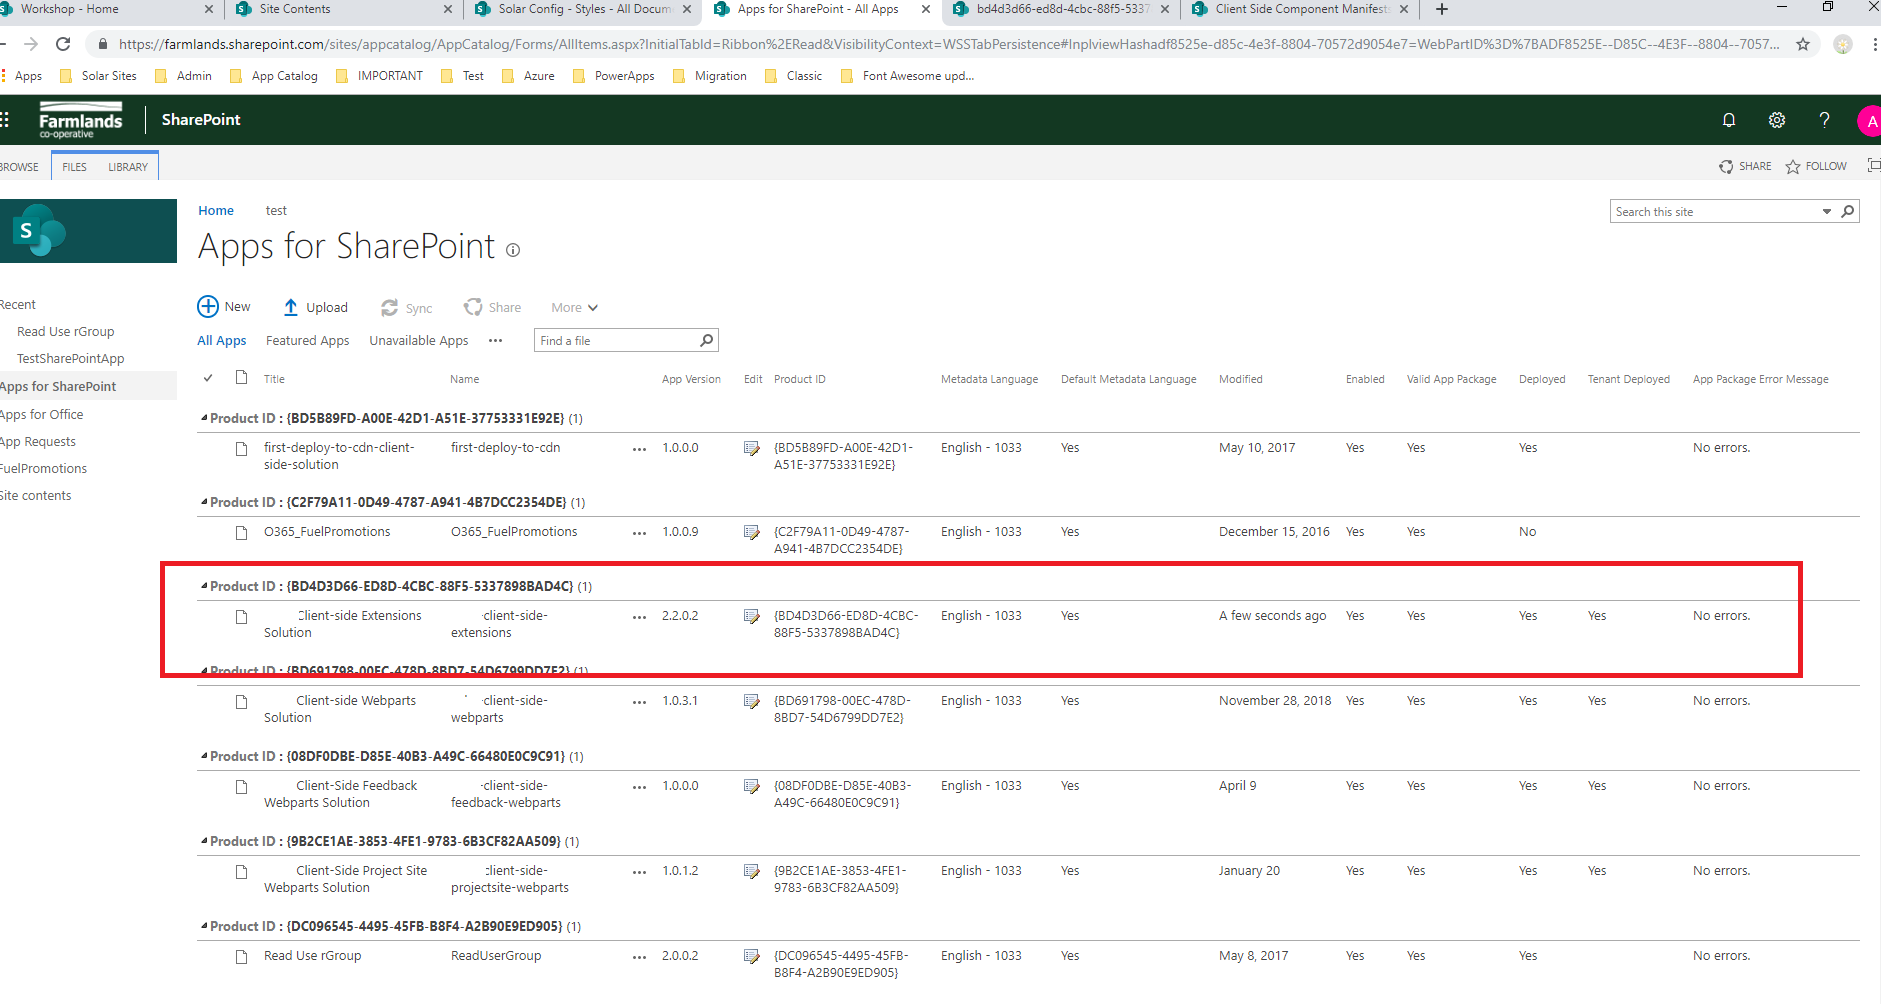Screen dimensions: 1881x1004
Task: Click the Upload arrow icon
Action: [291, 307]
